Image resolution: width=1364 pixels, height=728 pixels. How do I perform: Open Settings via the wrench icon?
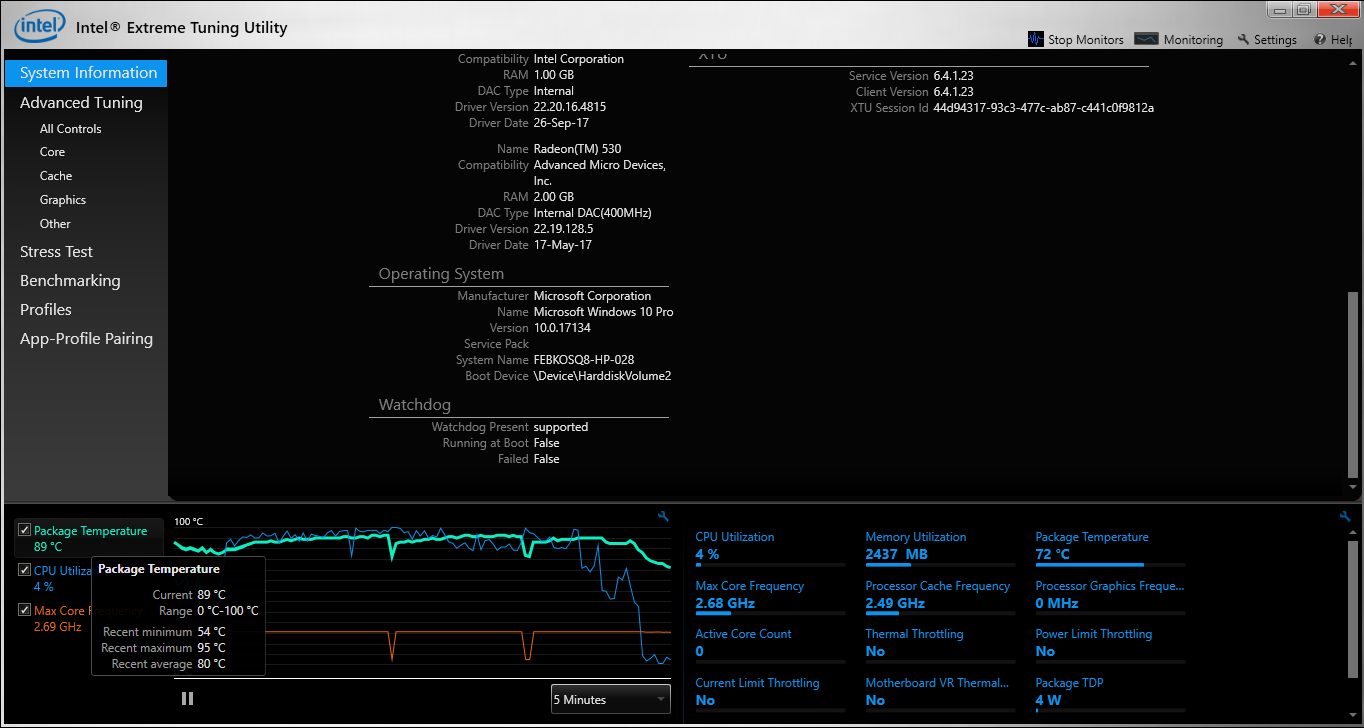1243,39
